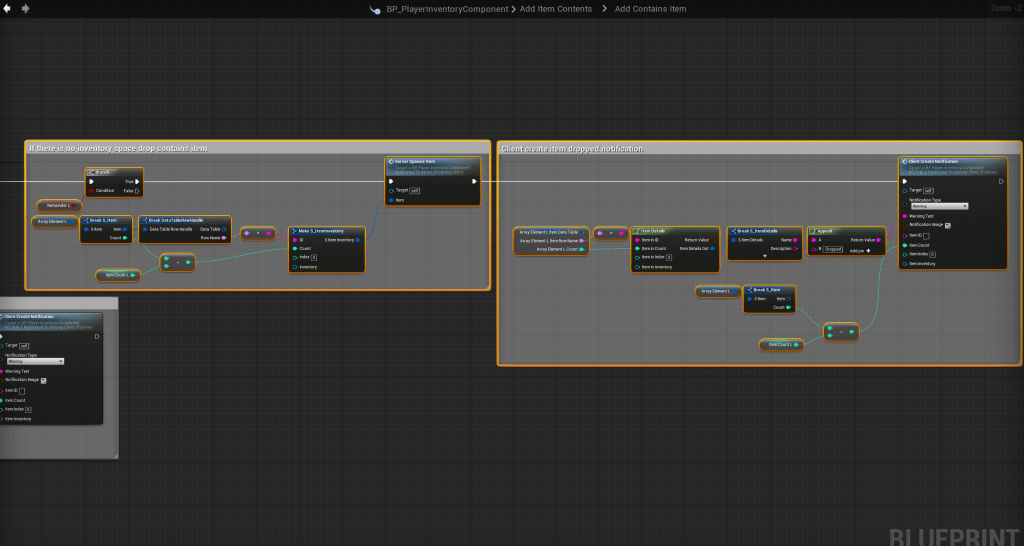The height and width of the screenshot is (546, 1024).
Task: Select 'Client create item dropped notification' comment title
Action: pos(572,148)
